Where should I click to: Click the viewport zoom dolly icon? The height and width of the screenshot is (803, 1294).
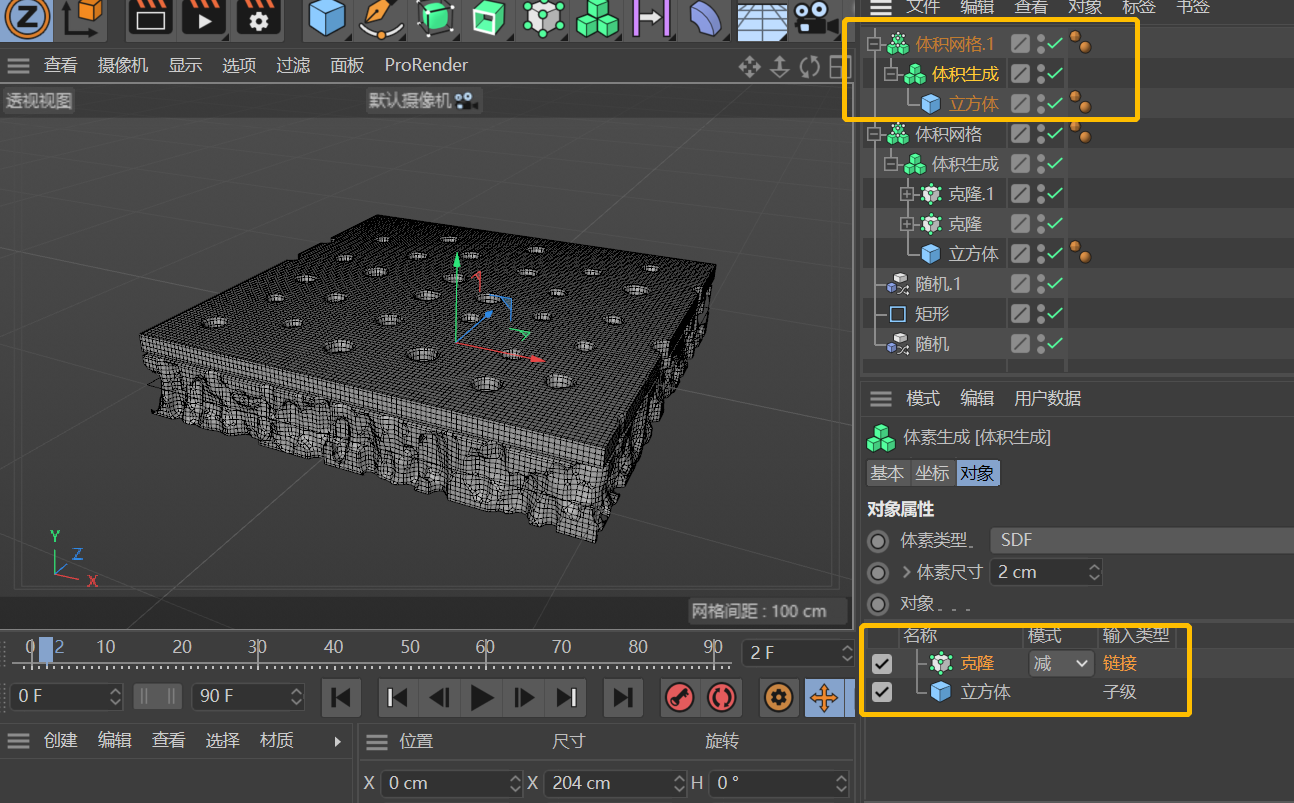pos(779,67)
